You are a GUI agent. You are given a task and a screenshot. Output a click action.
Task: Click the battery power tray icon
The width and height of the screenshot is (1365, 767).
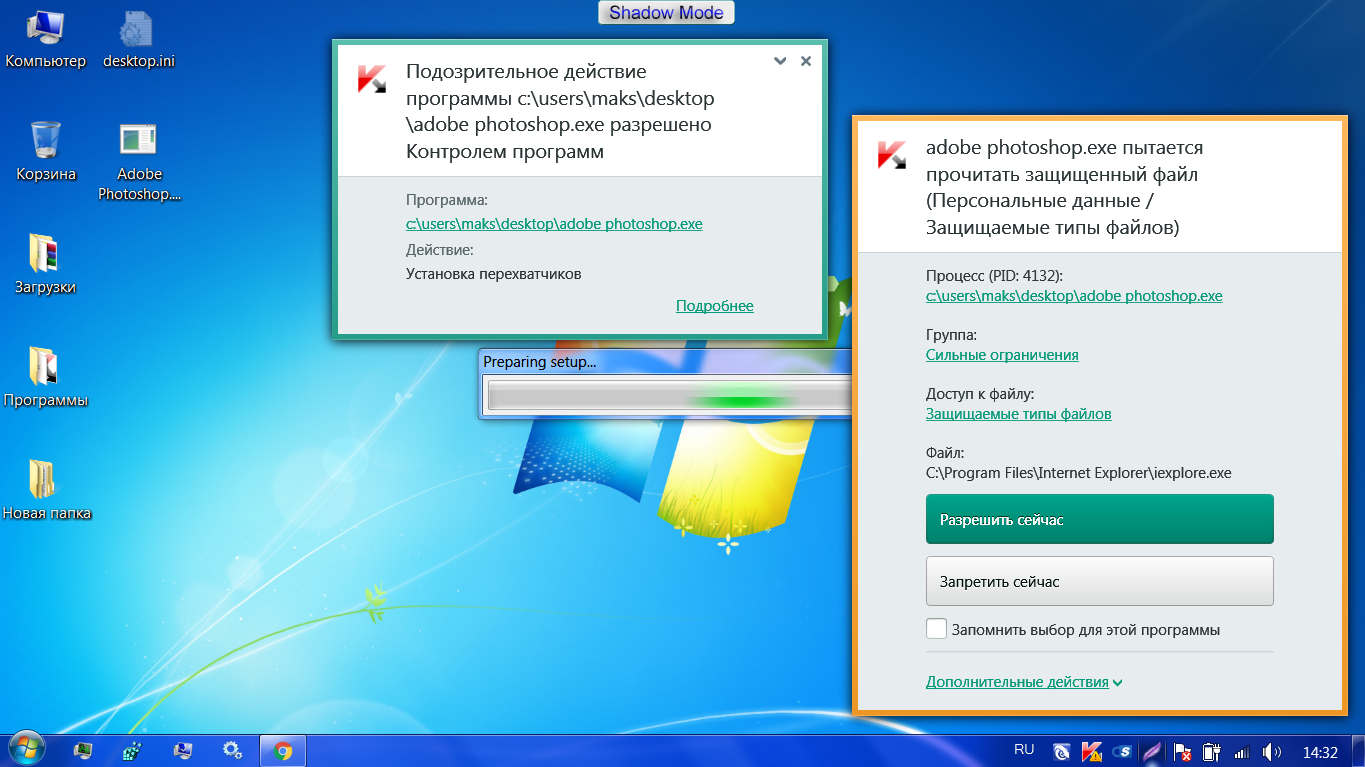(x=1212, y=751)
